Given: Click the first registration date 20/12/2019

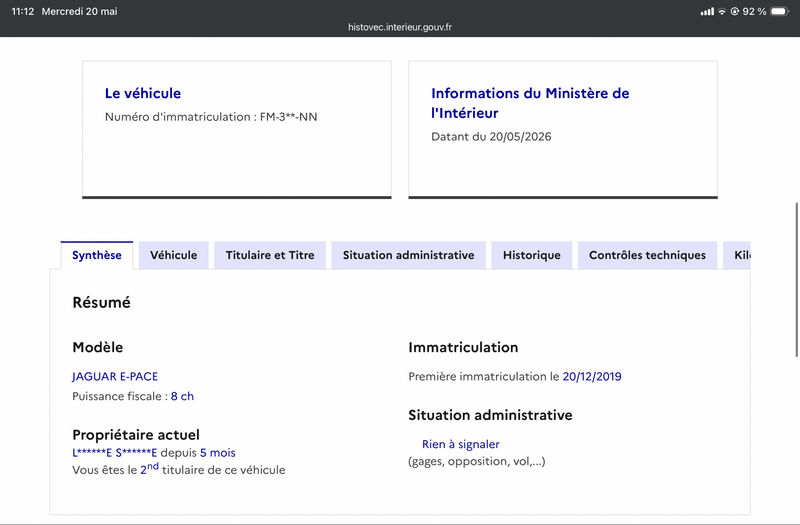Looking at the screenshot, I should pyautogui.click(x=592, y=377).
